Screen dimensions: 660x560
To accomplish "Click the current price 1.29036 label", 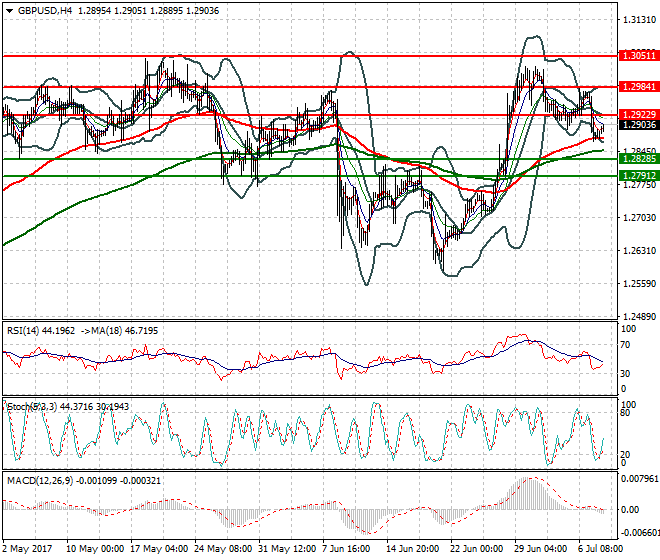I will [639, 125].
